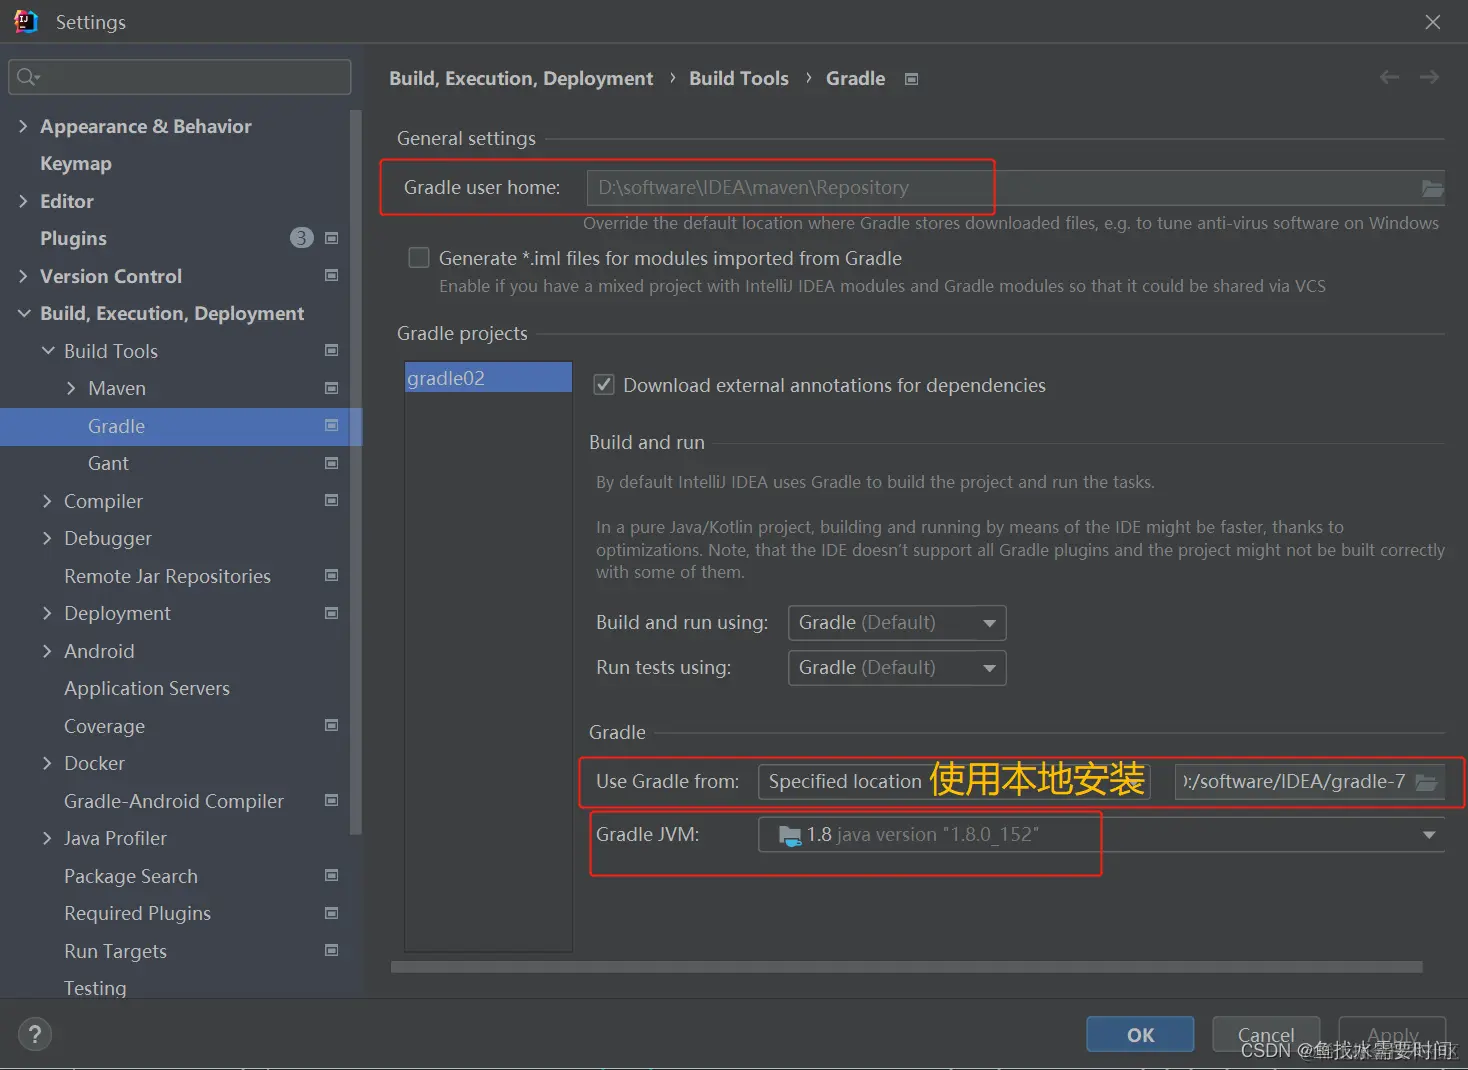Select Remote Jar Repositories
This screenshot has width=1468, height=1070.
[167, 576]
